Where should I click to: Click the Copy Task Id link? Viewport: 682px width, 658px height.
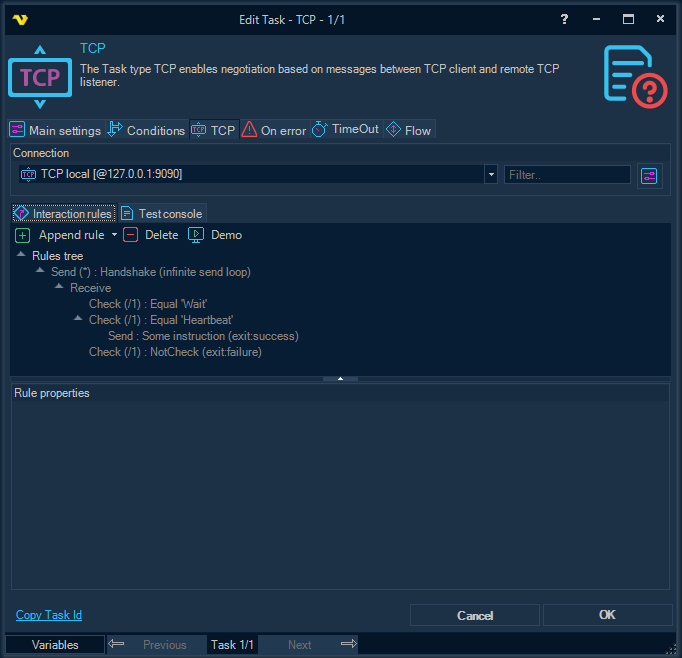49,615
